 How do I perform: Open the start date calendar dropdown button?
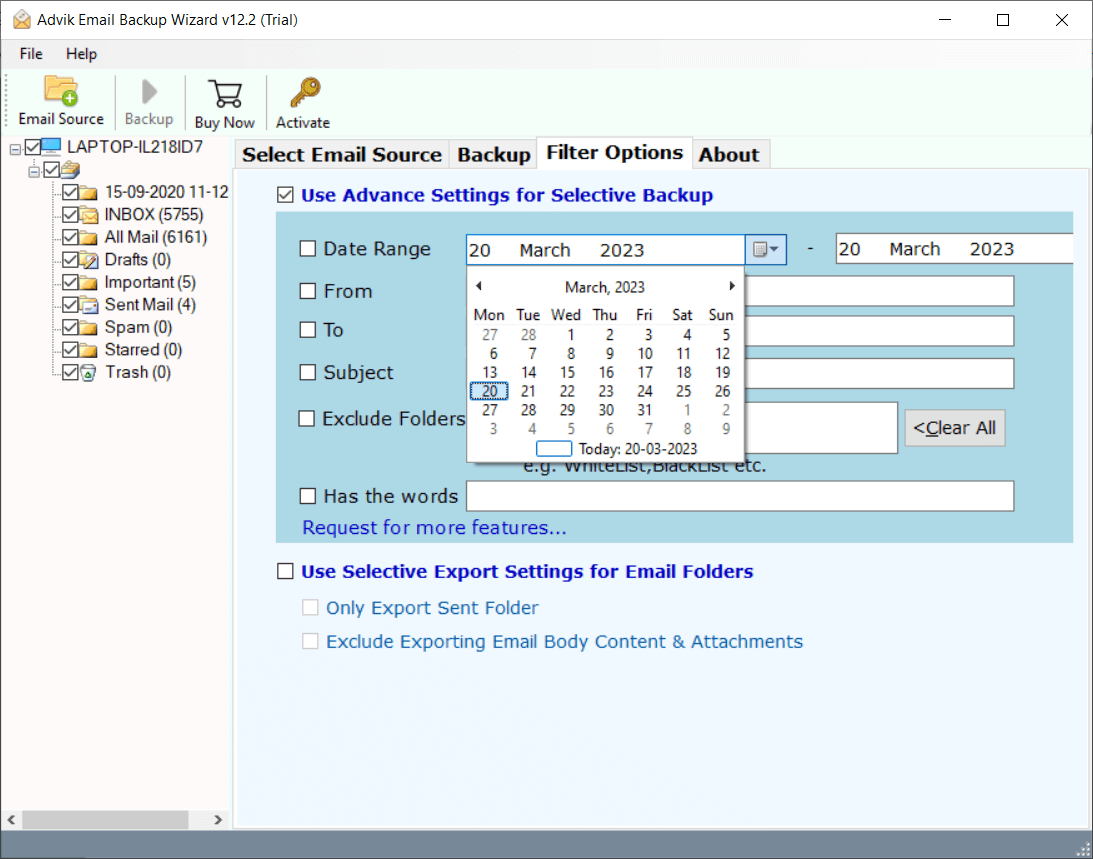(x=765, y=250)
